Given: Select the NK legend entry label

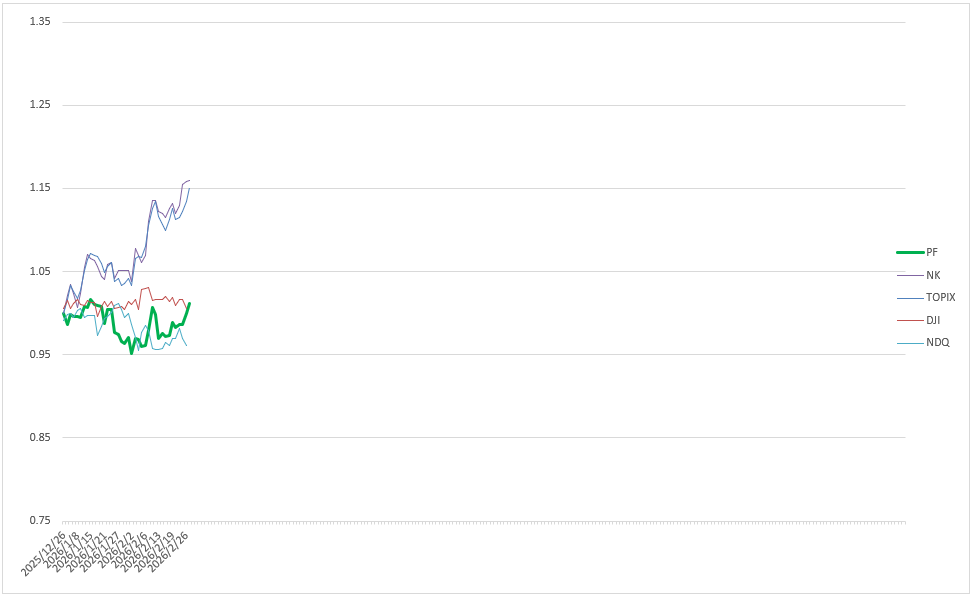Looking at the screenshot, I should [x=932, y=274].
